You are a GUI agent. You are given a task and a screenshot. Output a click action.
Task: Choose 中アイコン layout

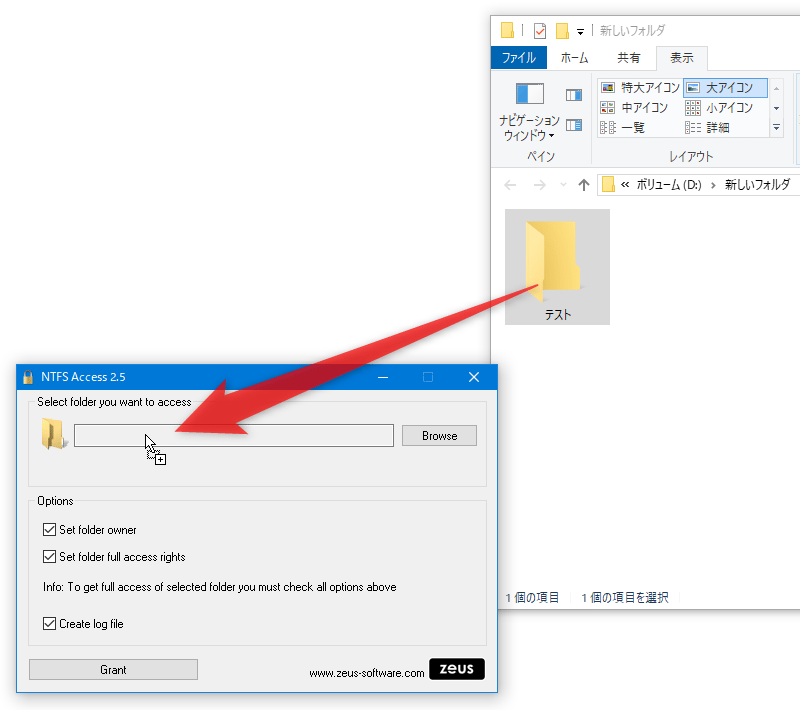634,108
